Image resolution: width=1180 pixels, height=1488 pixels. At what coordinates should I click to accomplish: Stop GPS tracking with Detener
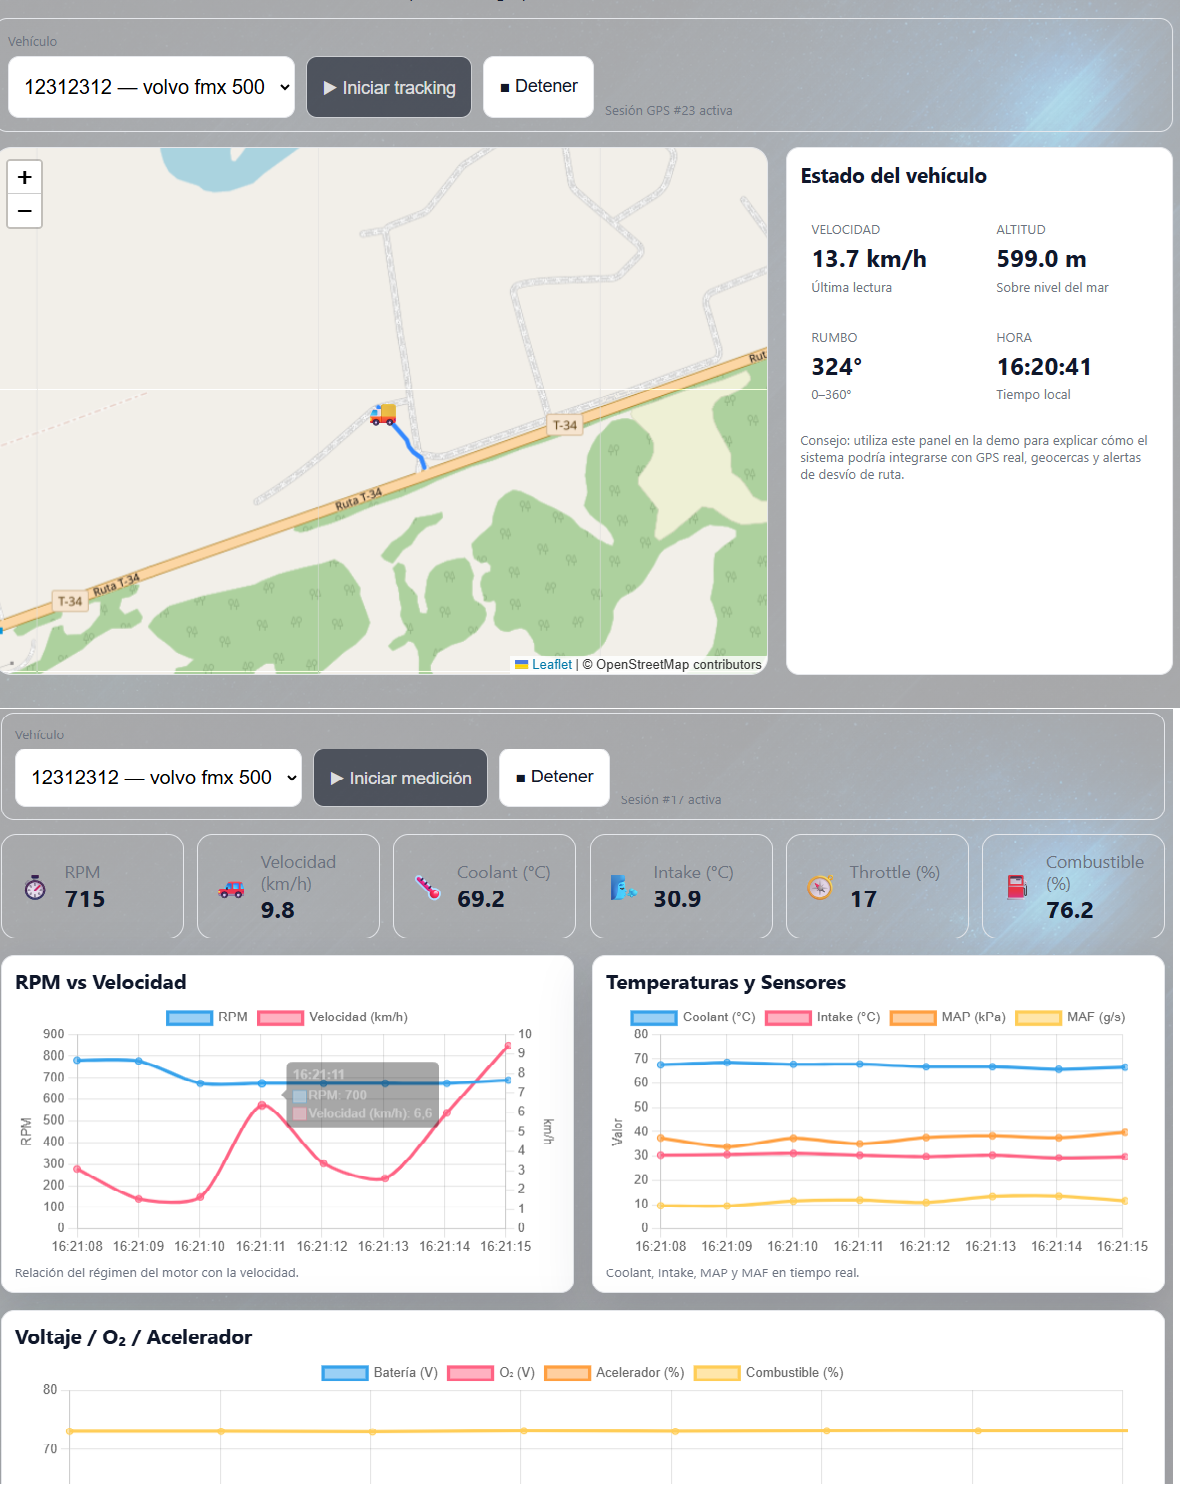[x=538, y=87]
